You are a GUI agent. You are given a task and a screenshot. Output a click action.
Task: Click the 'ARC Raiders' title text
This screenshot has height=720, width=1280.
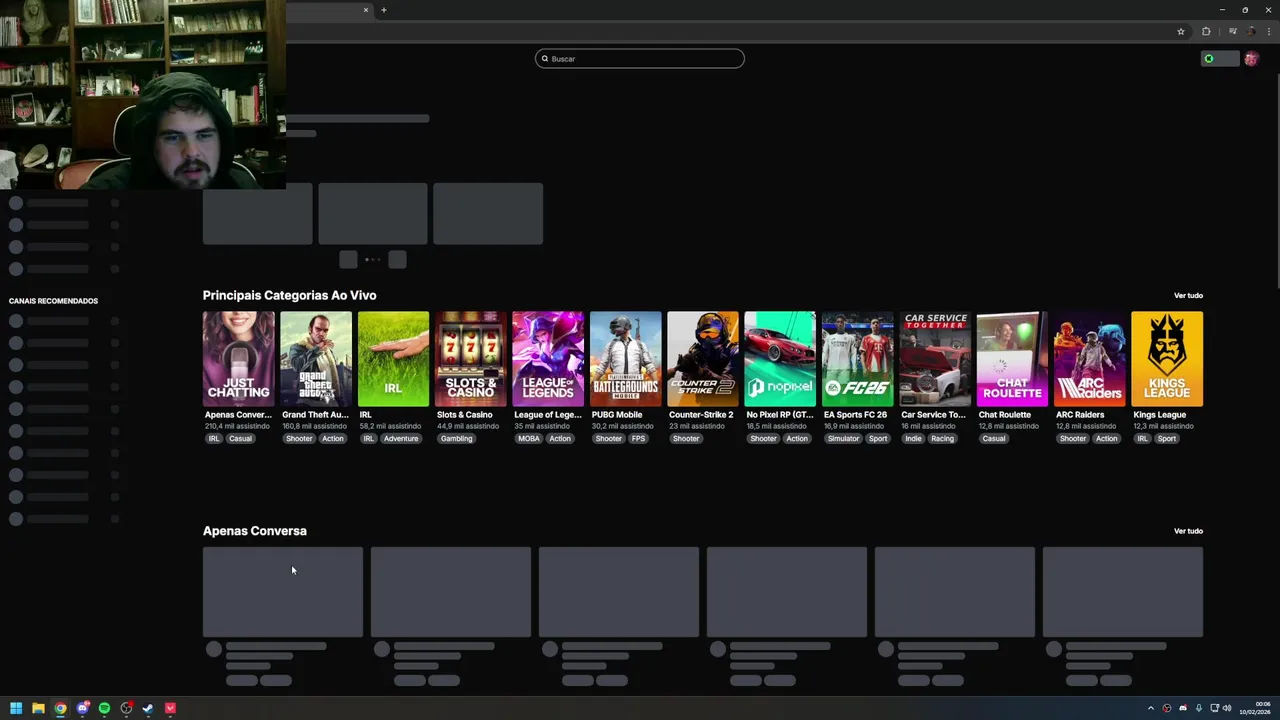coord(1080,415)
